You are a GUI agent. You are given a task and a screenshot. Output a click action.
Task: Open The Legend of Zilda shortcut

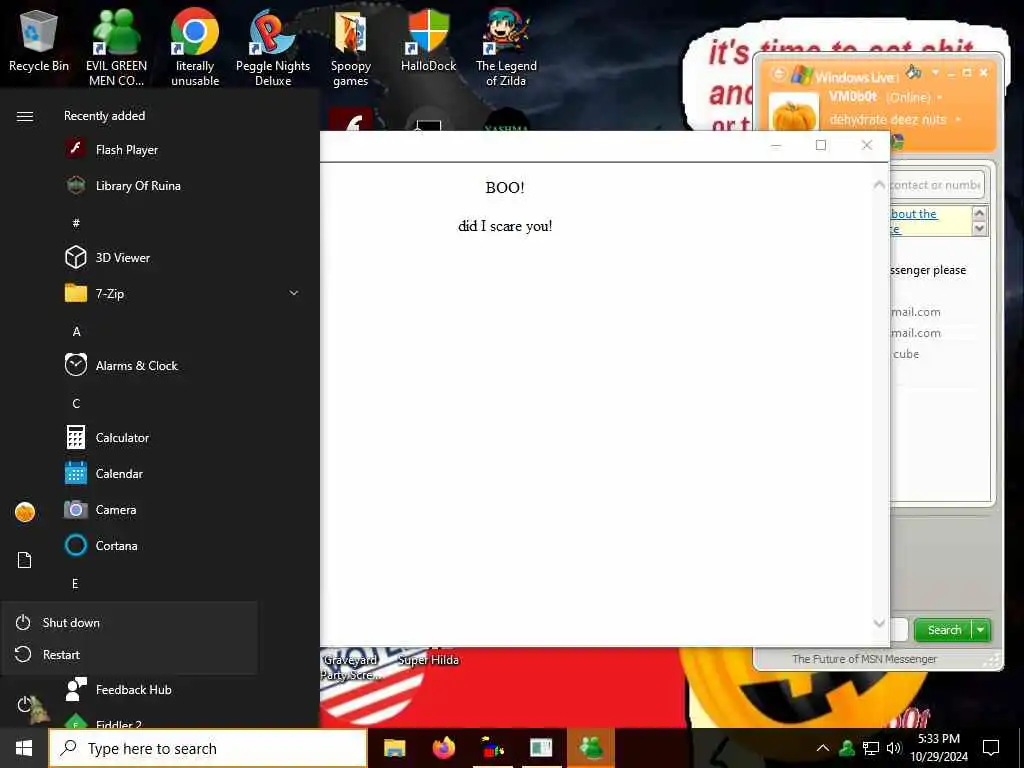coord(506,47)
